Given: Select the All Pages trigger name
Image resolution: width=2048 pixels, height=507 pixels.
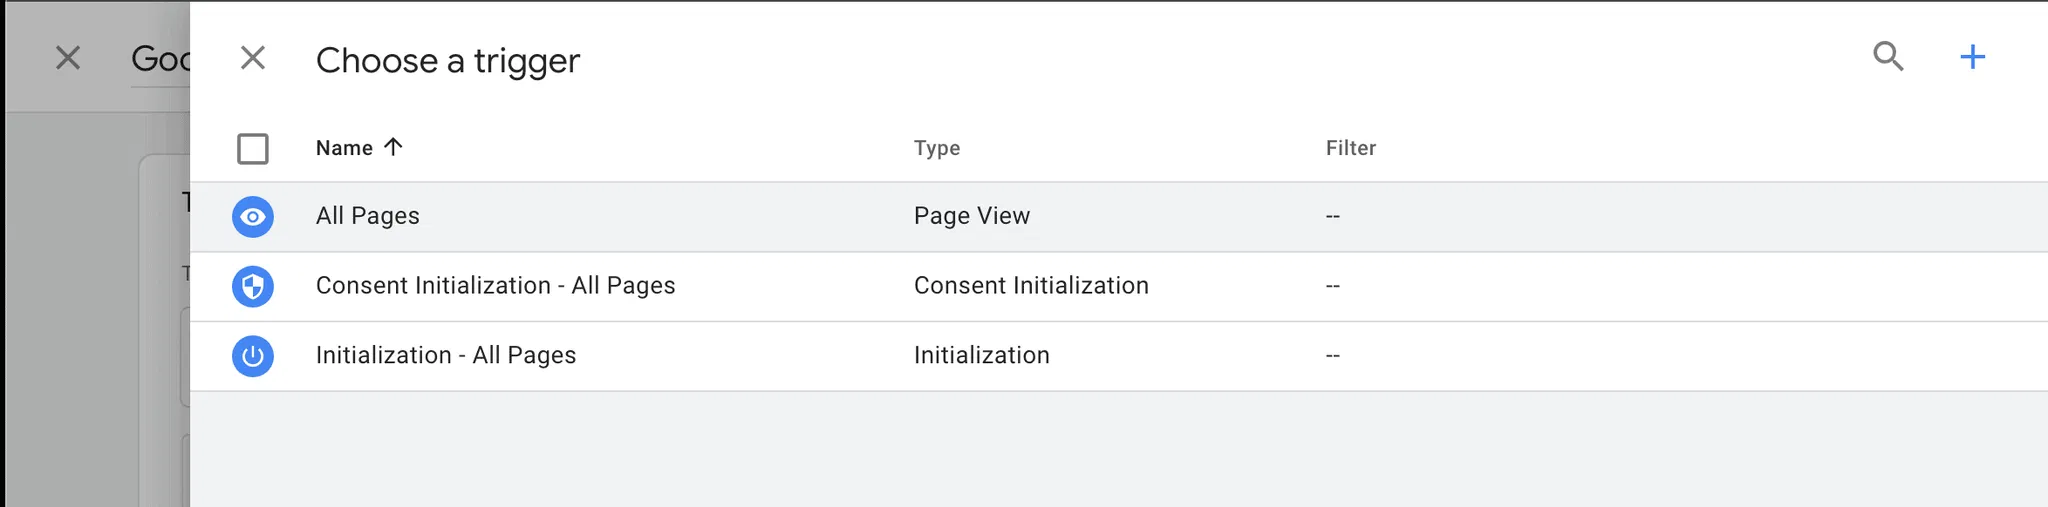Looking at the screenshot, I should click(x=367, y=216).
